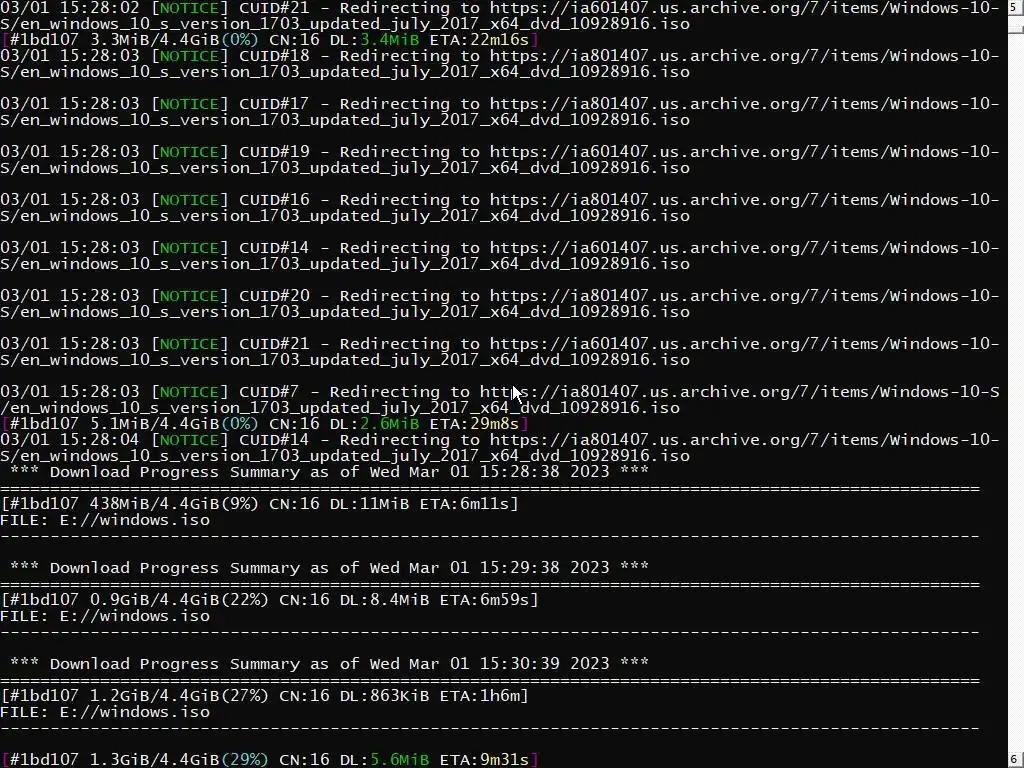Click the scroll-up button labeled 5
The height and width of the screenshot is (768, 1024).
[x=1016, y=8]
